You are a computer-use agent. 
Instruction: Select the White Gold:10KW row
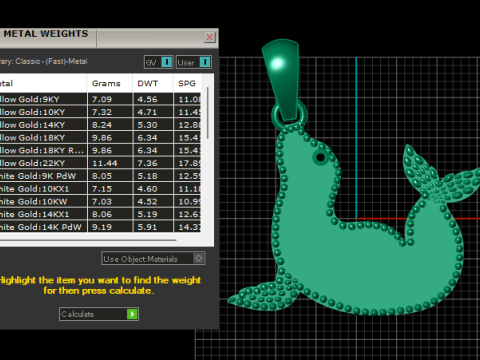(100, 201)
